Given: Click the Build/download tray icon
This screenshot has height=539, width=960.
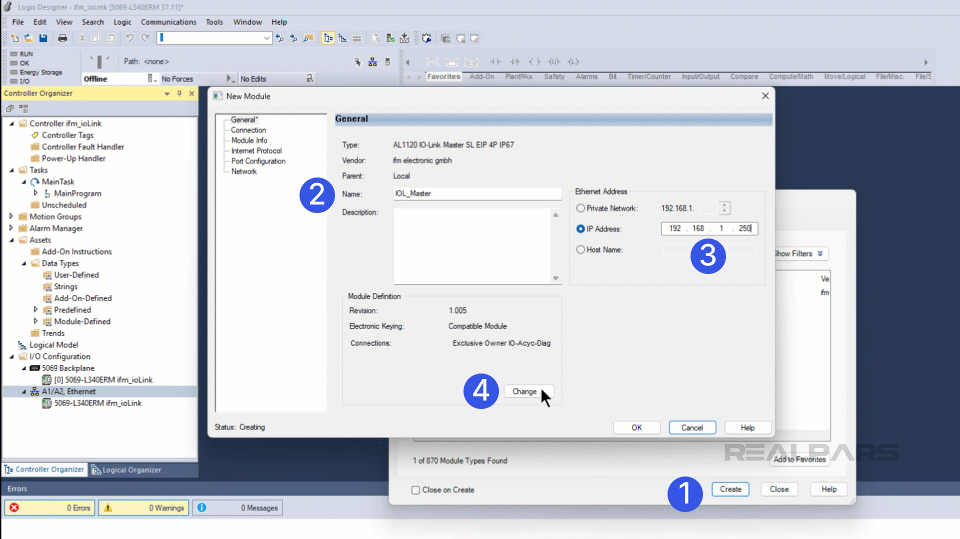Looking at the screenshot, I should [405, 38].
